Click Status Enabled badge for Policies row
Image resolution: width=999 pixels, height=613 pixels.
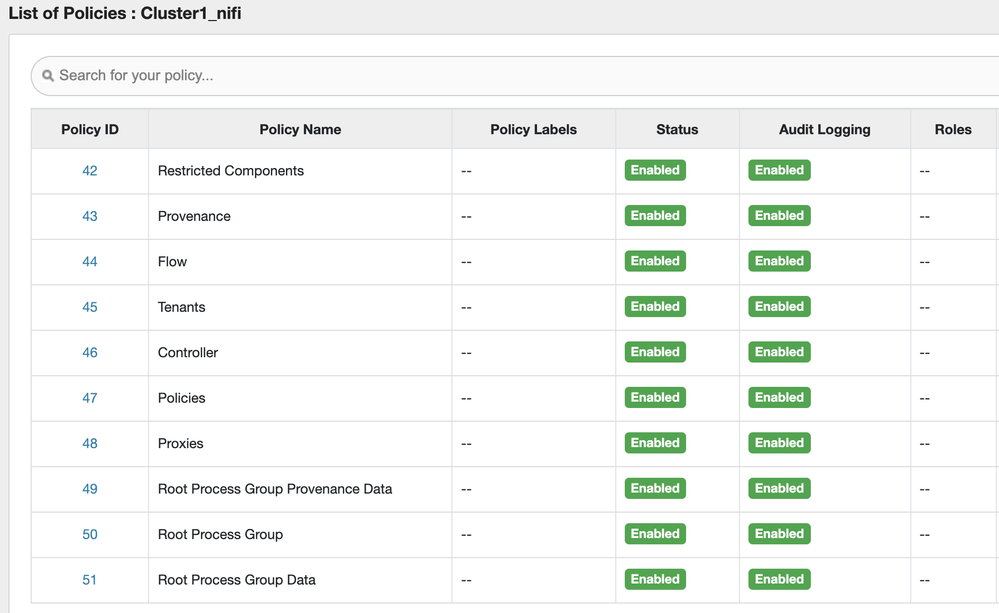pos(655,397)
